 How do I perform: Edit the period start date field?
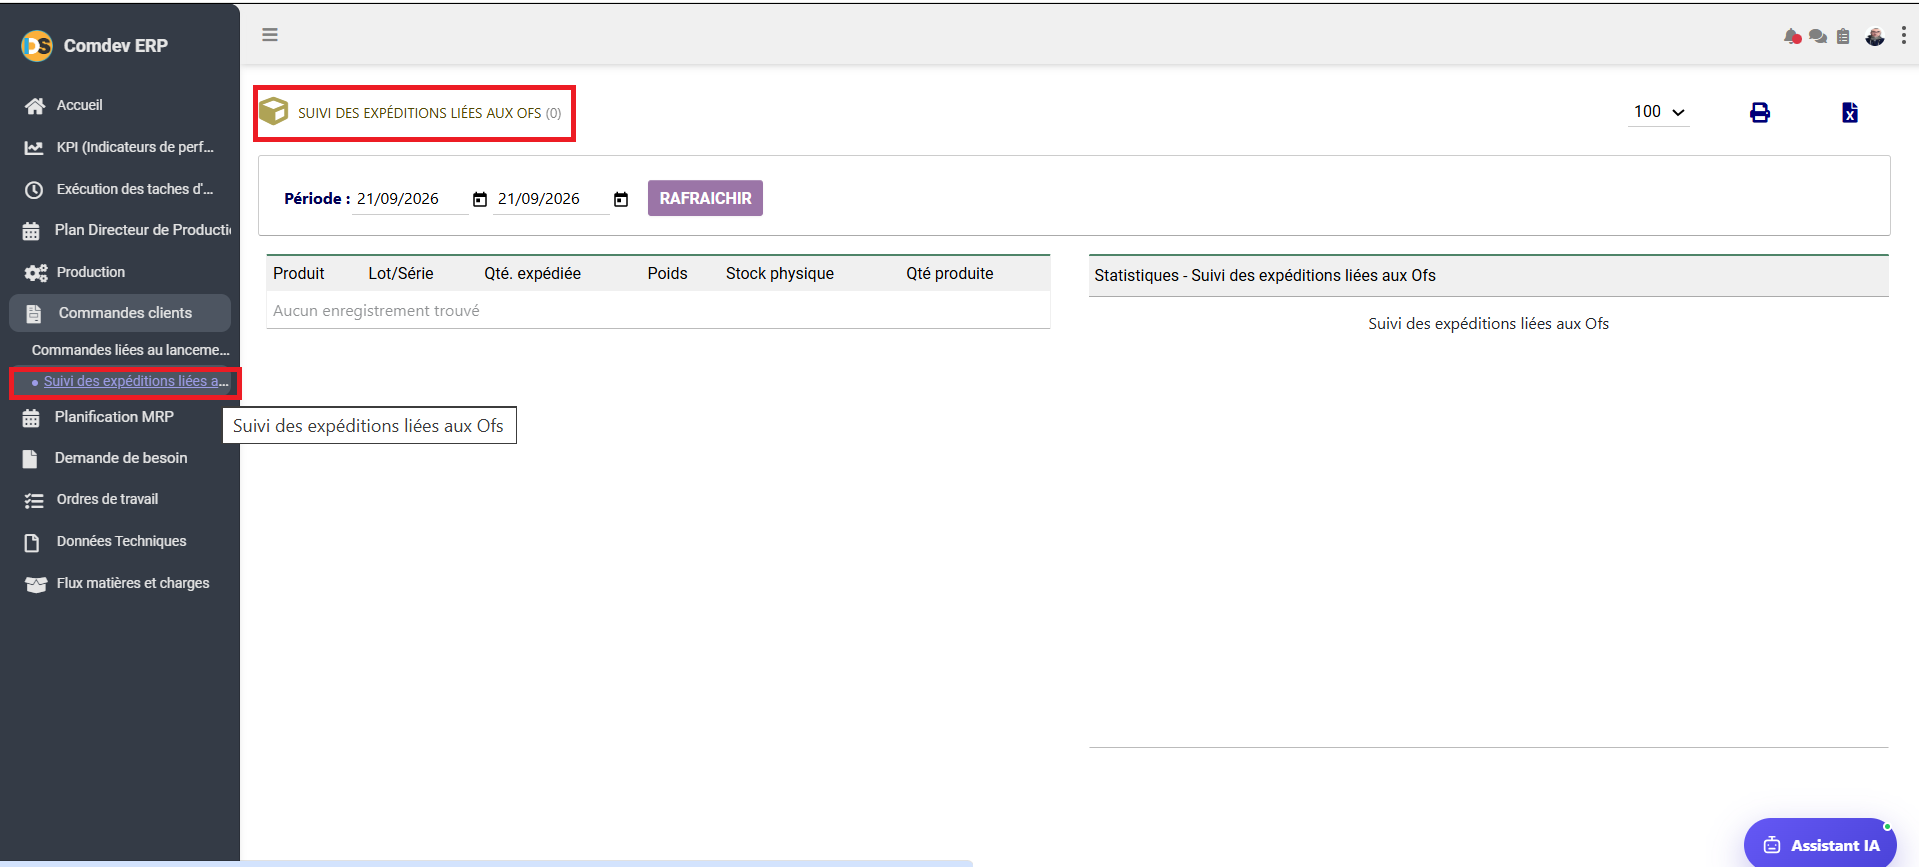click(410, 199)
